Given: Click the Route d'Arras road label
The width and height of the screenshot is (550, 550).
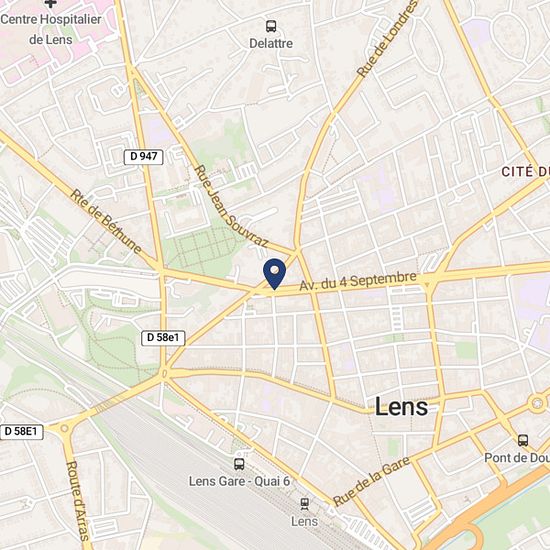Looking at the screenshot, I should pos(77,501).
